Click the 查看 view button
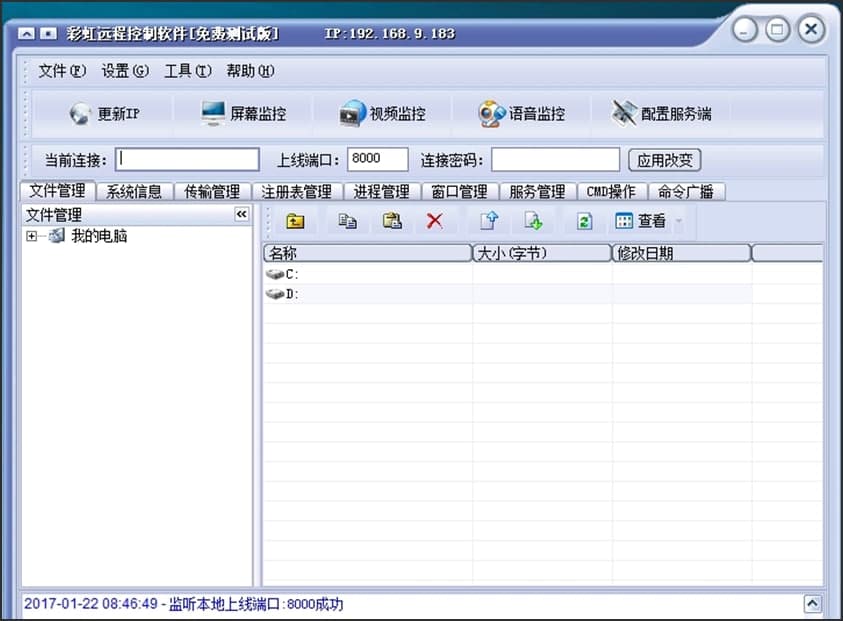The height and width of the screenshot is (621, 843). coord(641,221)
